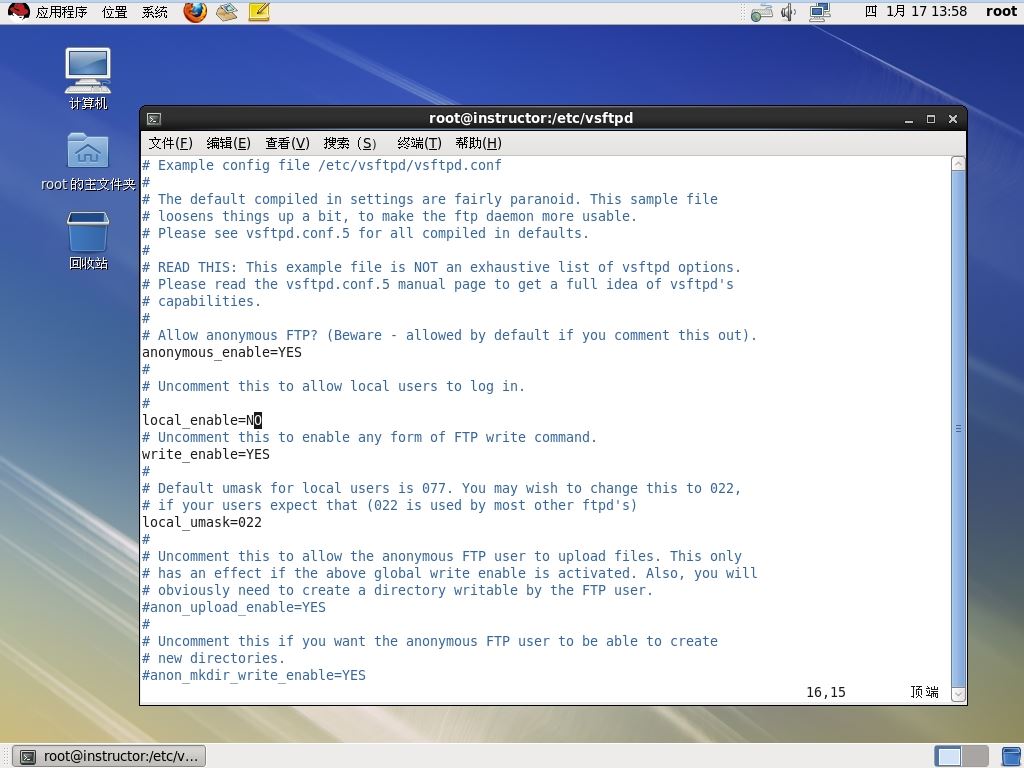Click the '# capabilities.' comment line
This screenshot has height=768, width=1024.
(202, 302)
